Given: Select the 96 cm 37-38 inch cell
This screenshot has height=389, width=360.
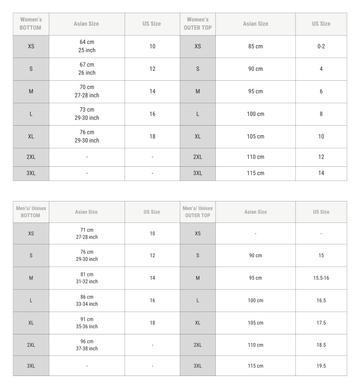Looking at the screenshot, I should tap(87, 345).
